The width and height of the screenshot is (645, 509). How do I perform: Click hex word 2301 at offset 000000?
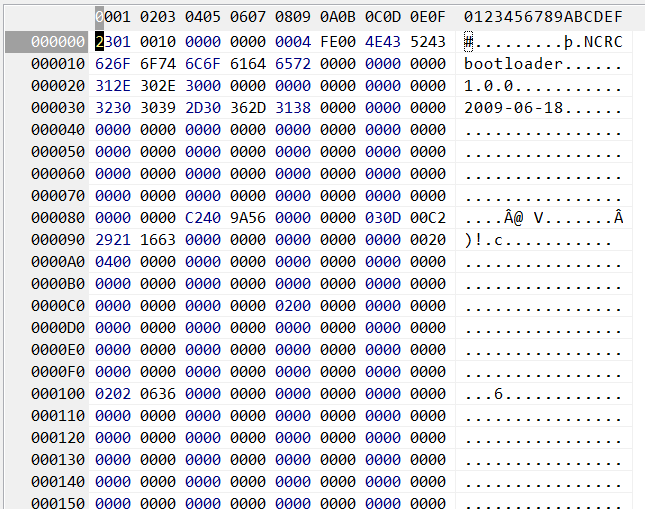(x=113, y=42)
